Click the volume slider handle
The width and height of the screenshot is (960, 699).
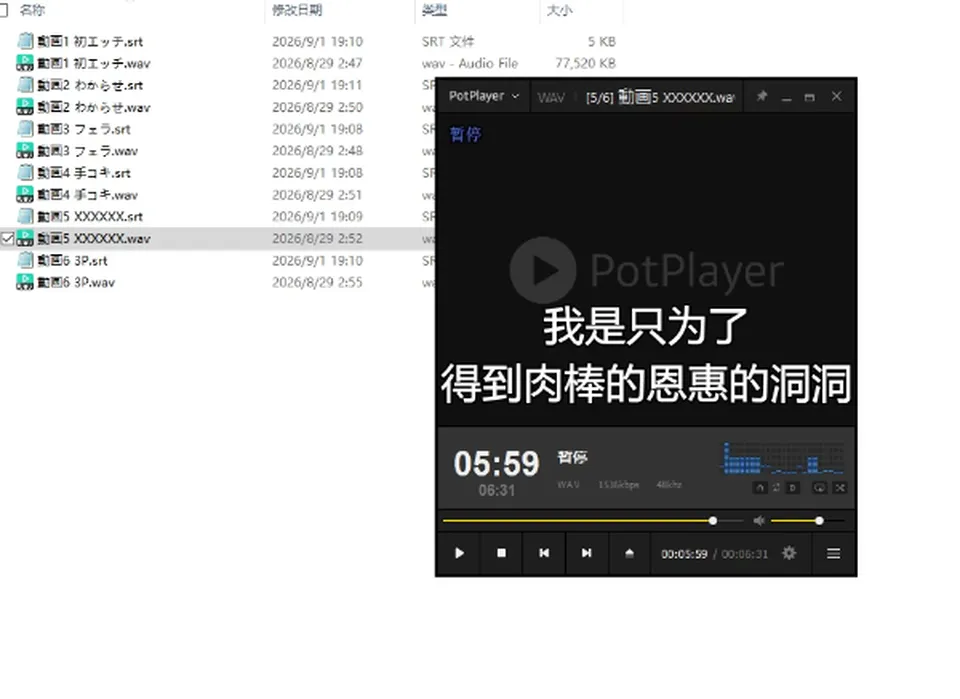tap(819, 521)
